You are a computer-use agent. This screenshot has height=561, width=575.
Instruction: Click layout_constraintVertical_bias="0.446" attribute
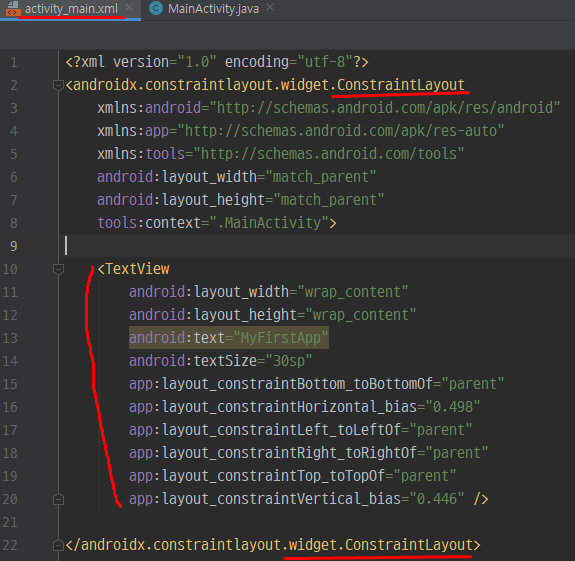click(296, 499)
